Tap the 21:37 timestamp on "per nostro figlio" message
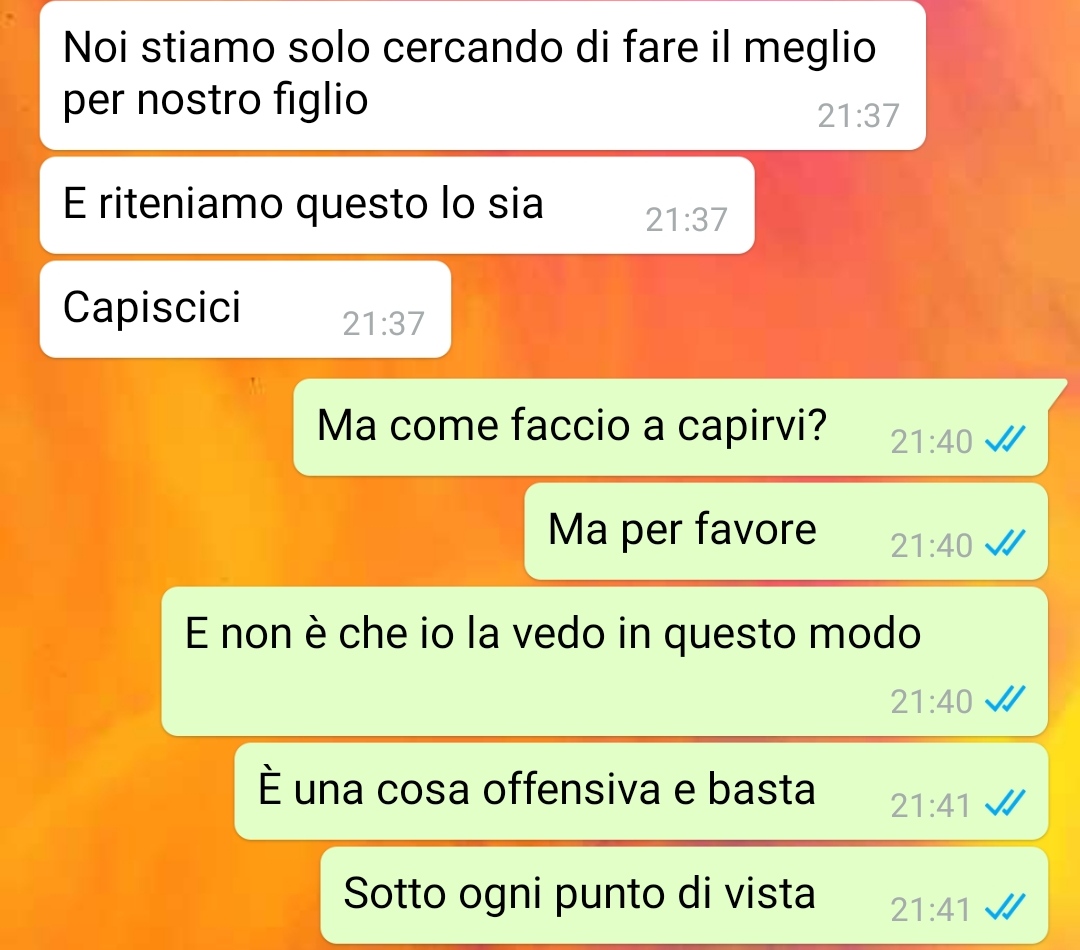This screenshot has width=1080, height=950. tap(858, 115)
